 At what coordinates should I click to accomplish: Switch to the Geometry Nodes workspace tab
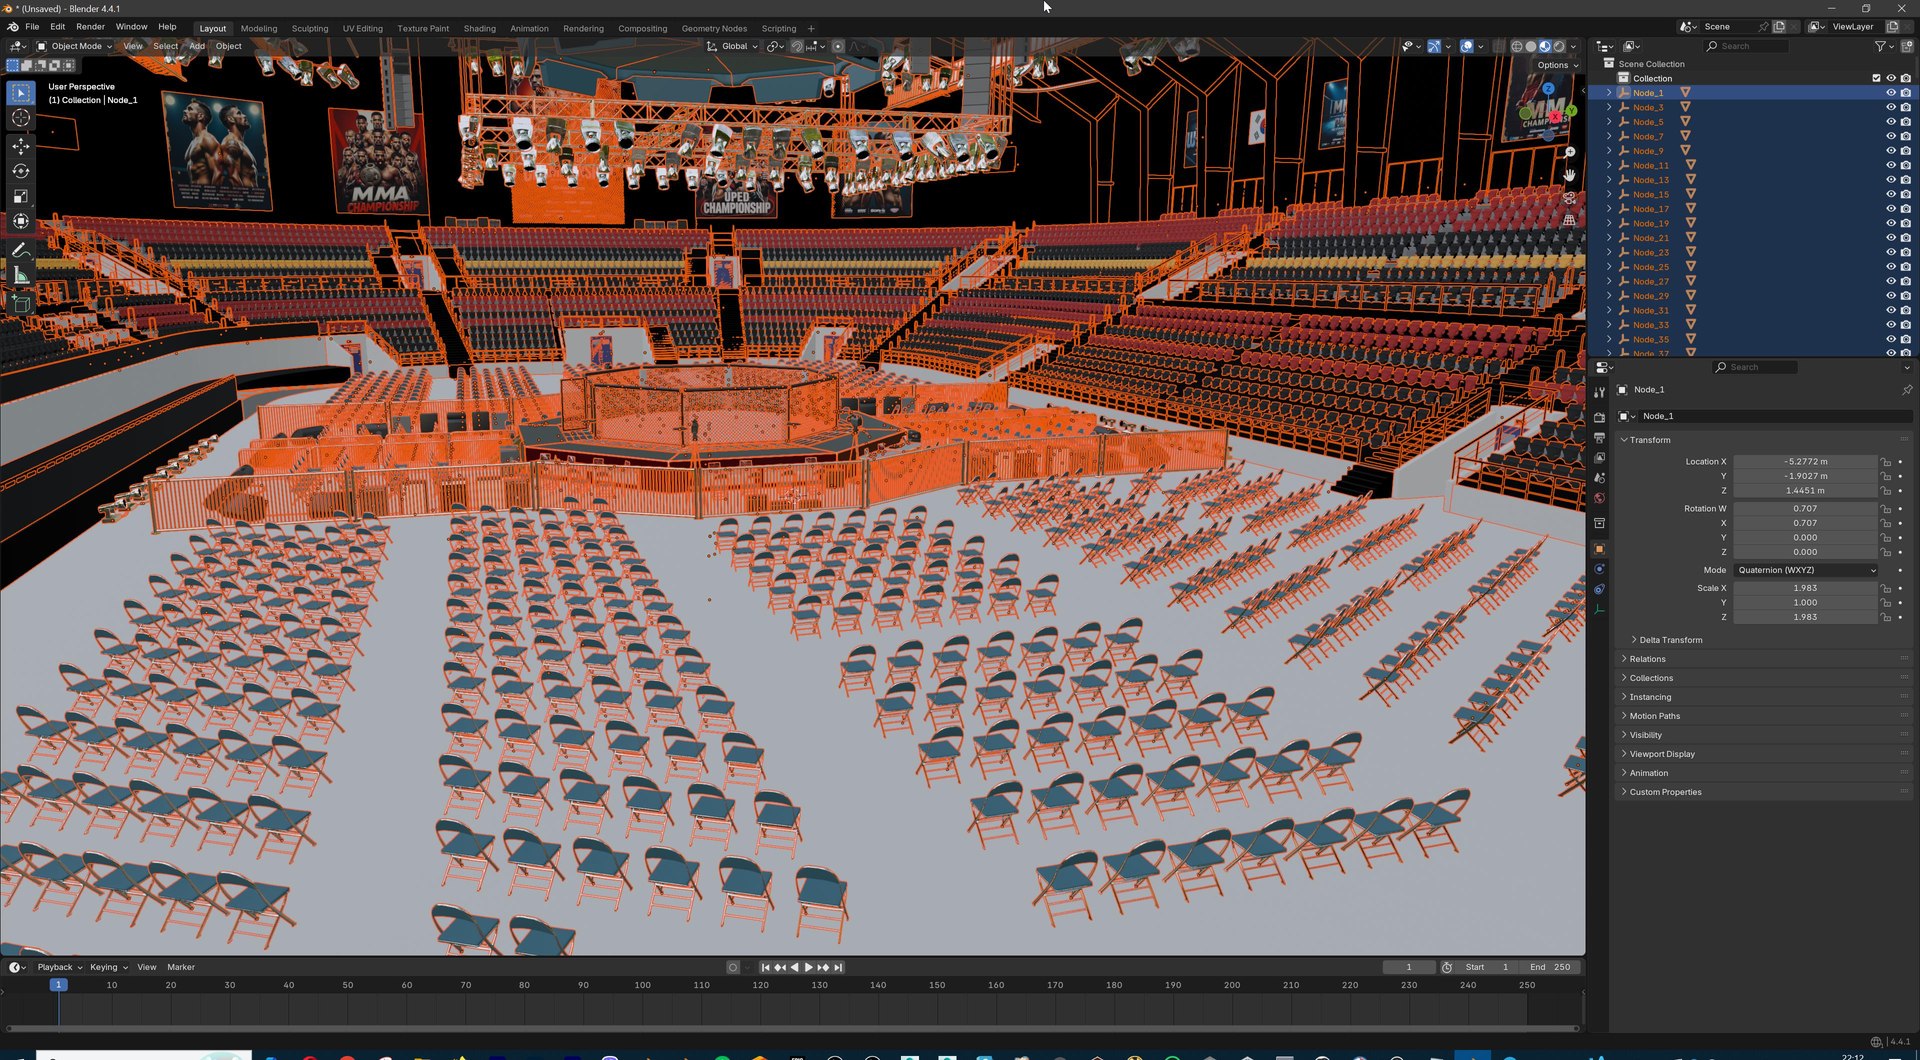714,28
